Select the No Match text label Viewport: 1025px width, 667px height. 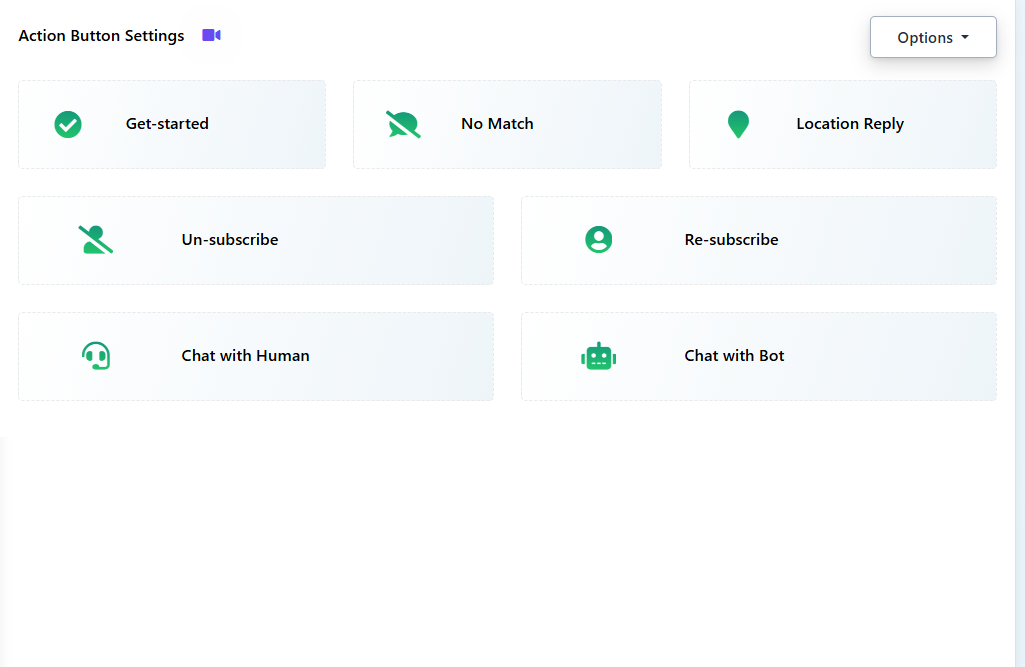pos(497,124)
